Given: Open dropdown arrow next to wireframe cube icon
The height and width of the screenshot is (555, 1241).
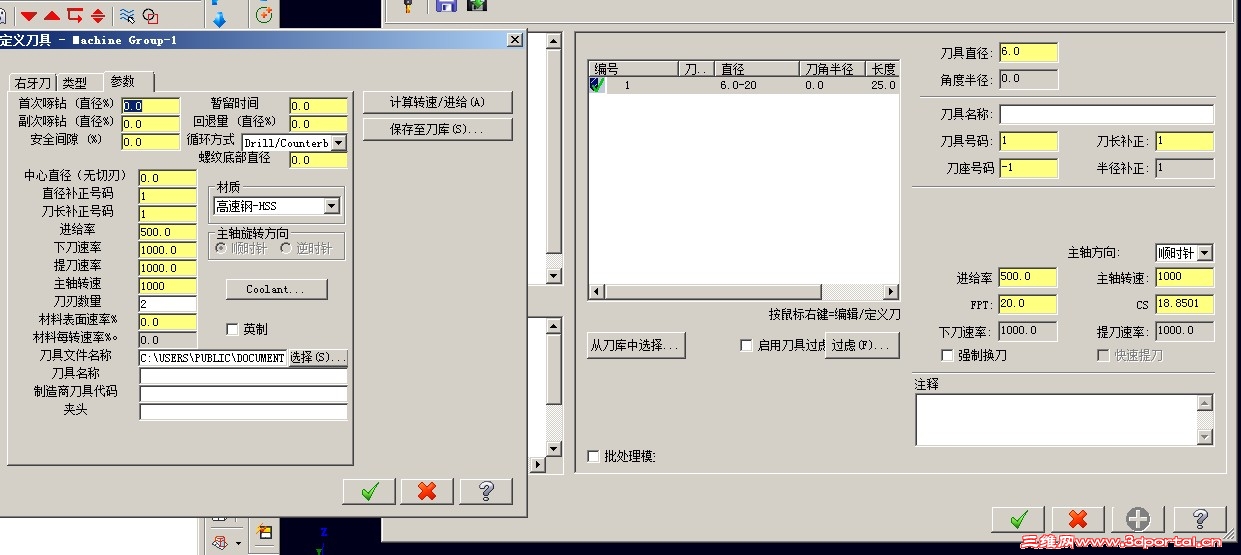Looking at the screenshot, I should [238, 544].
